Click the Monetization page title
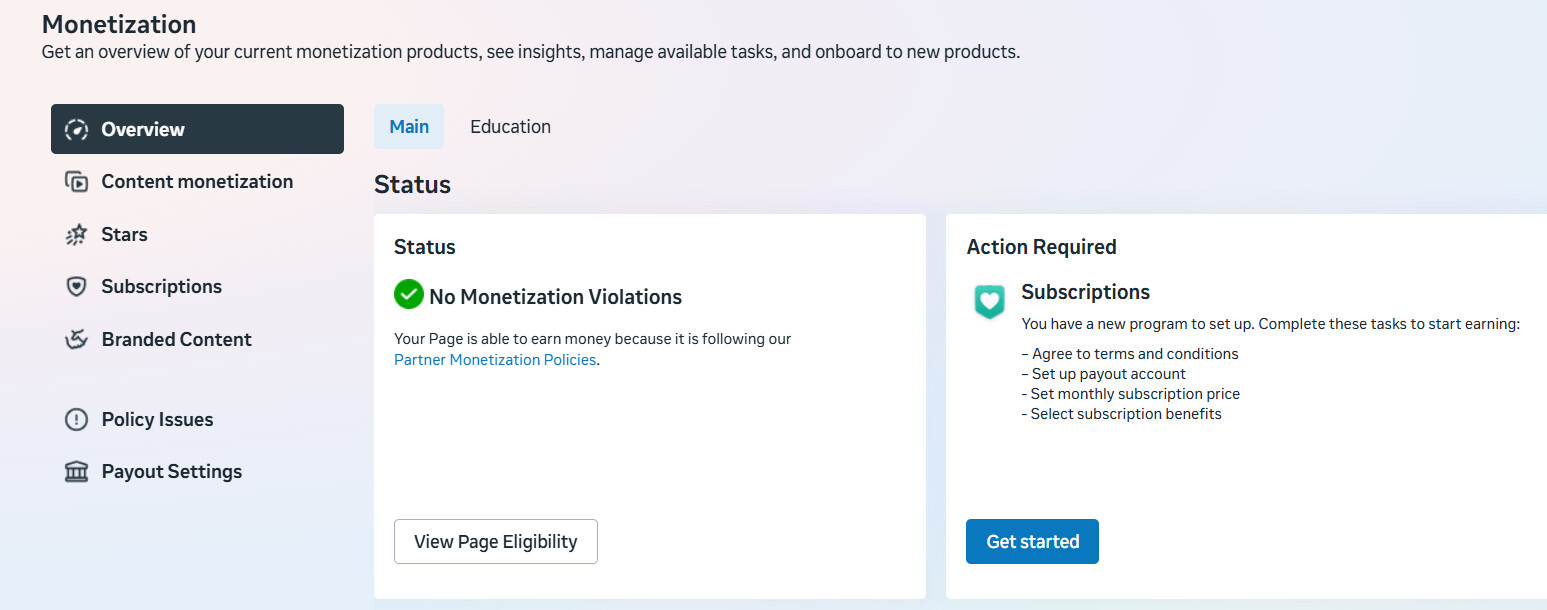1547x610 pixels. [x=119, y=24]
